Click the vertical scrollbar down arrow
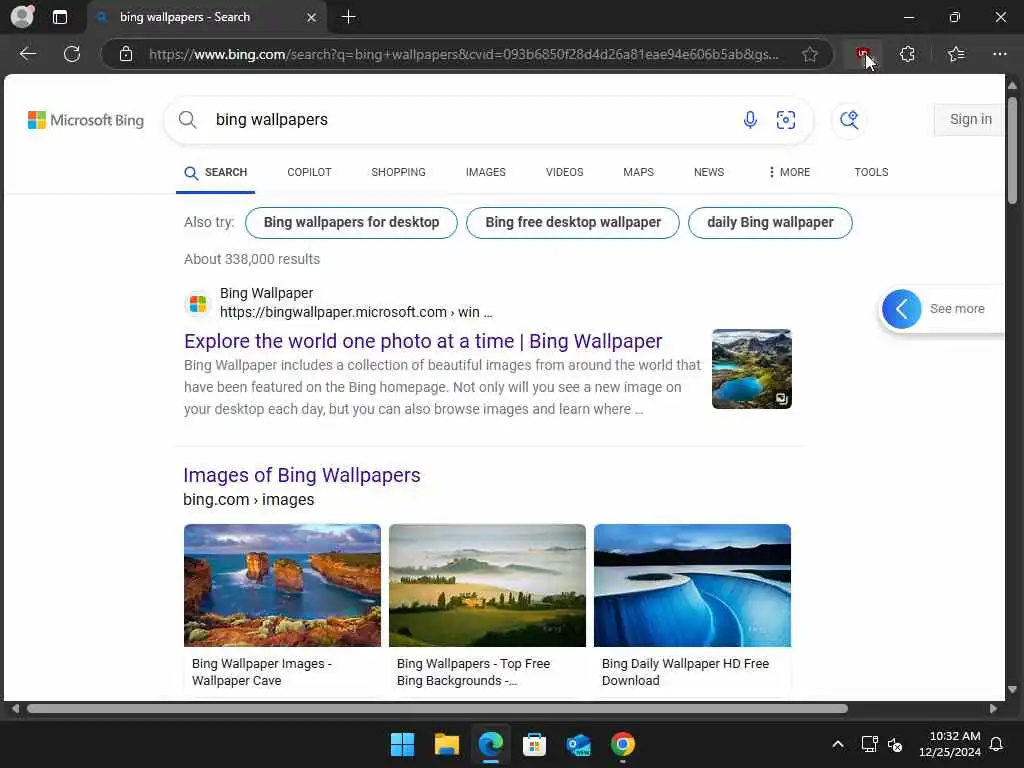Viewport: 1024px width, 768px height. coord(1012,689)
